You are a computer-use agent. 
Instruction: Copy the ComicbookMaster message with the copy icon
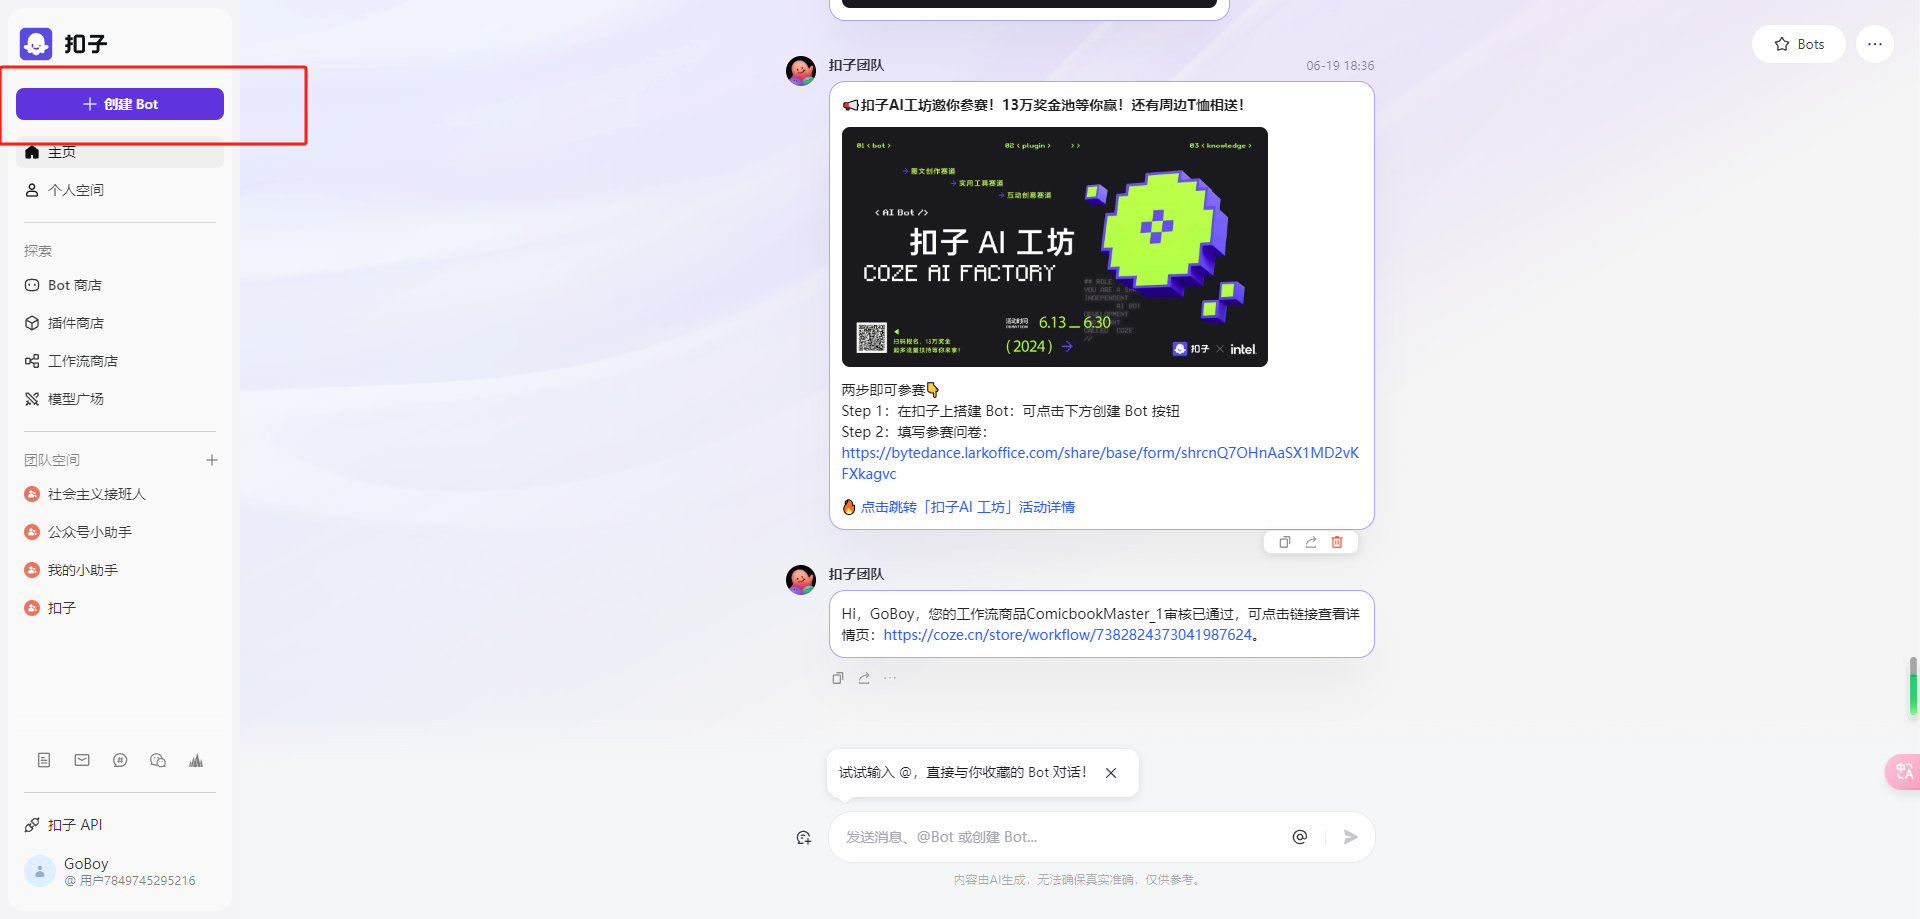[838, 678]
